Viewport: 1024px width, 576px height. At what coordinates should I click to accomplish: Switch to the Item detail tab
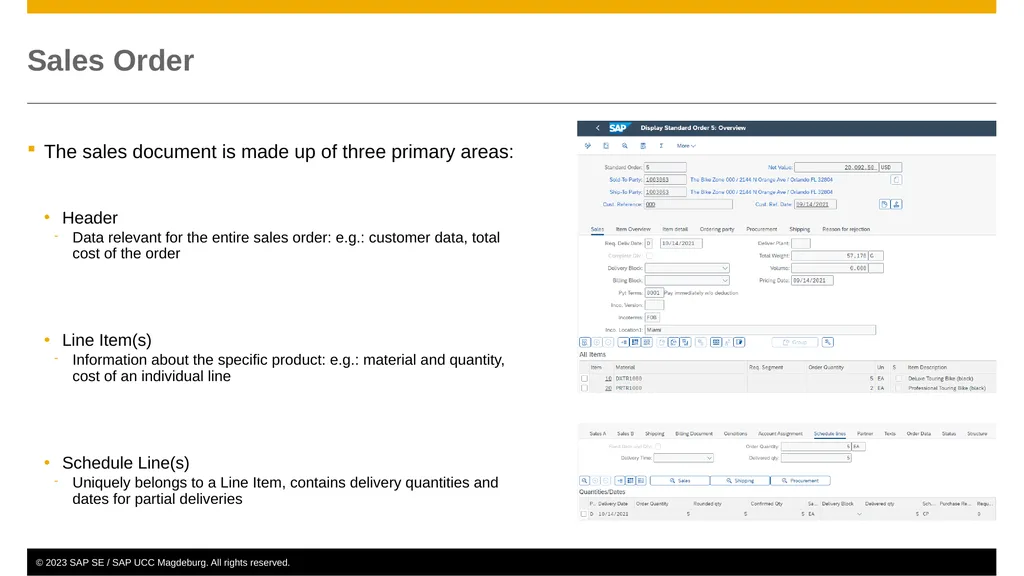[x=675, y=229]
